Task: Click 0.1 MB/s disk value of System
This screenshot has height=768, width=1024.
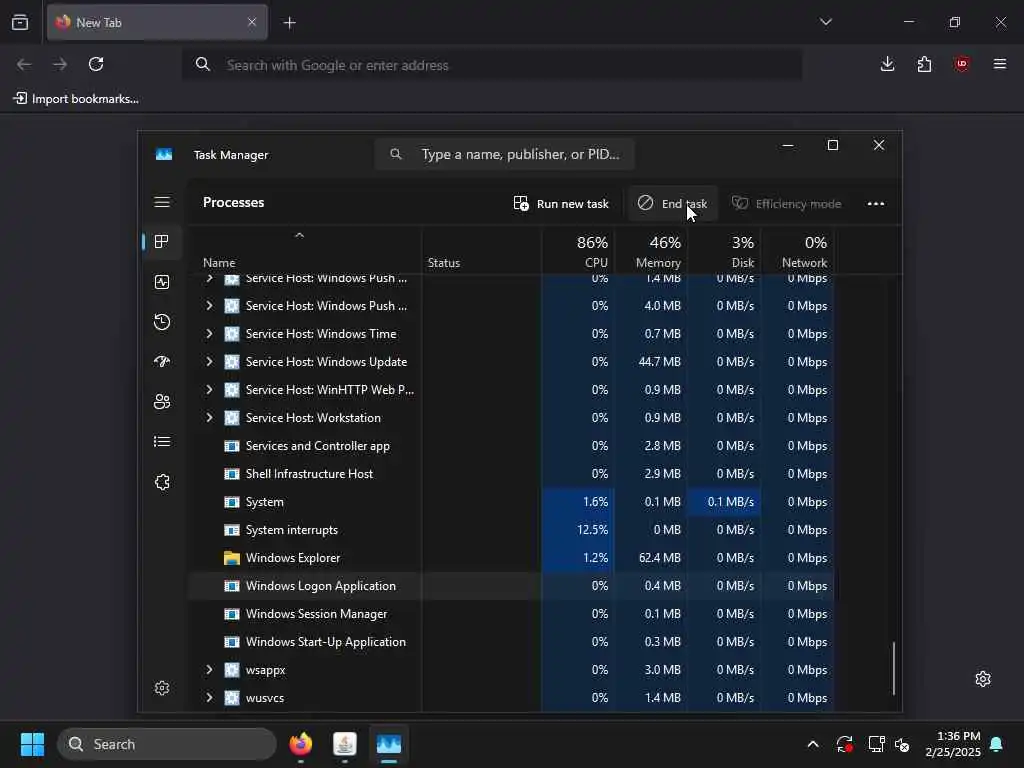Action: pos(730,502)
